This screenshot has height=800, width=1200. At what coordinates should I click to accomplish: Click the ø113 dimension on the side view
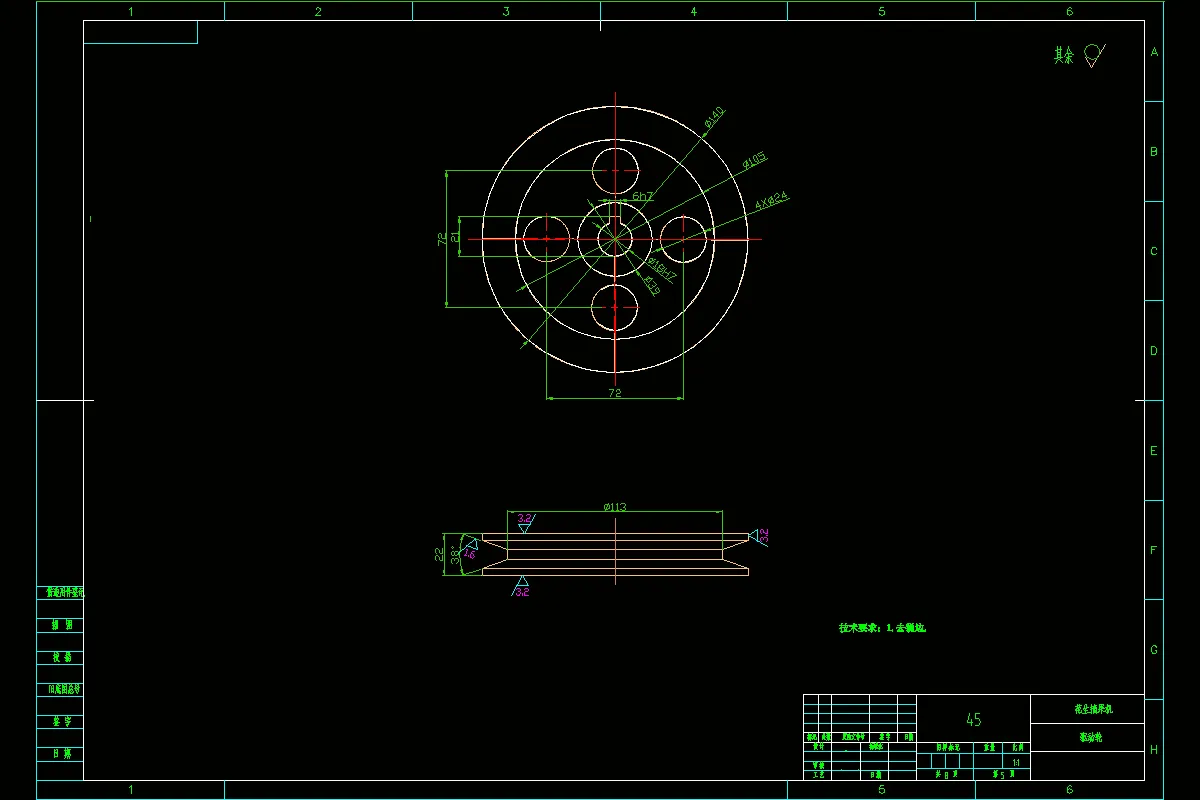click(x=615, y=507)
